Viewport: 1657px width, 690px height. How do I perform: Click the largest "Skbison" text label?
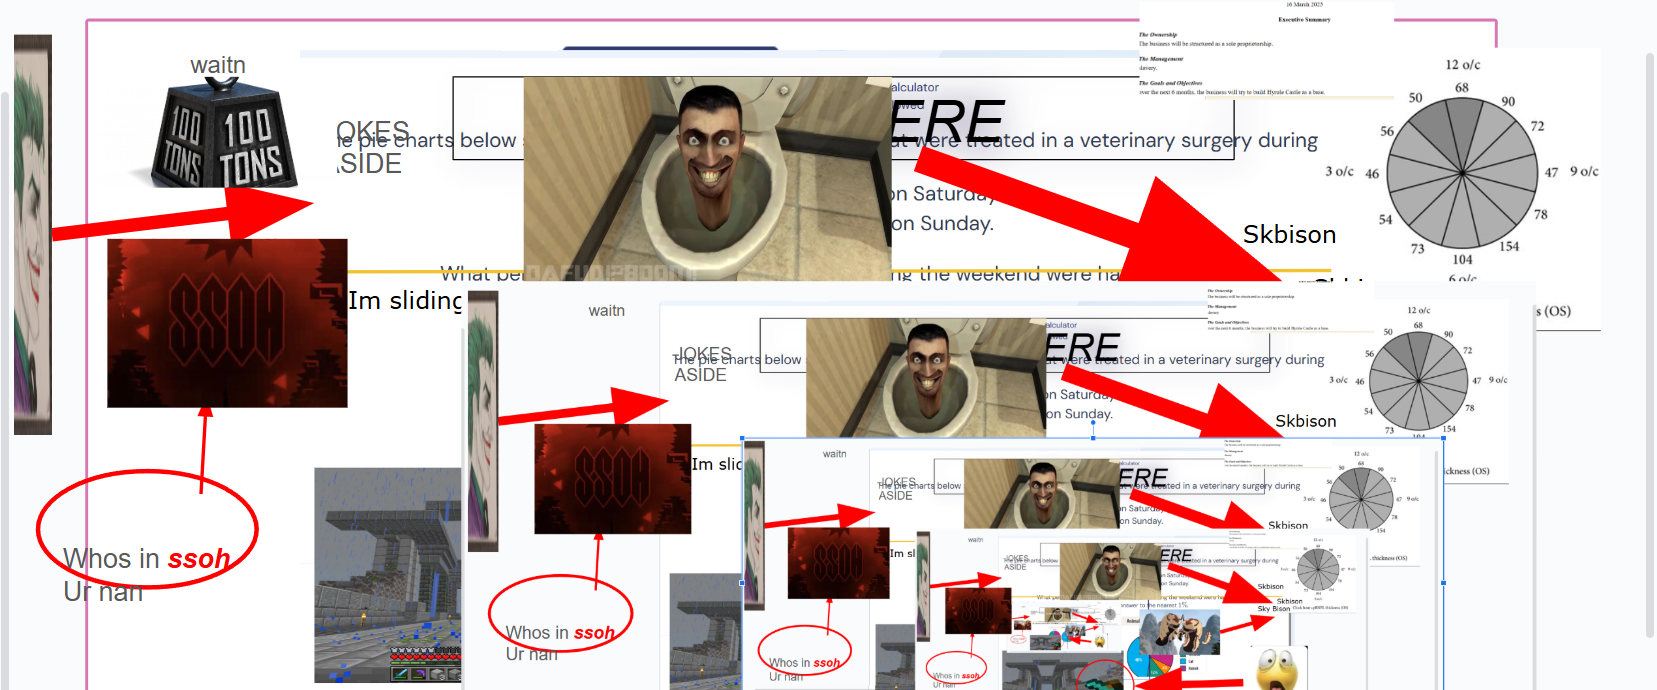pos(1289,235)
